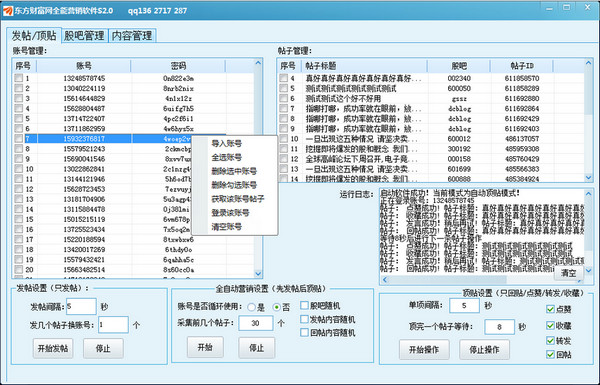Viewport: 600px width, 385px height.
Task: Click account list scroll-down arrow
Action: (x=258, y=274)
